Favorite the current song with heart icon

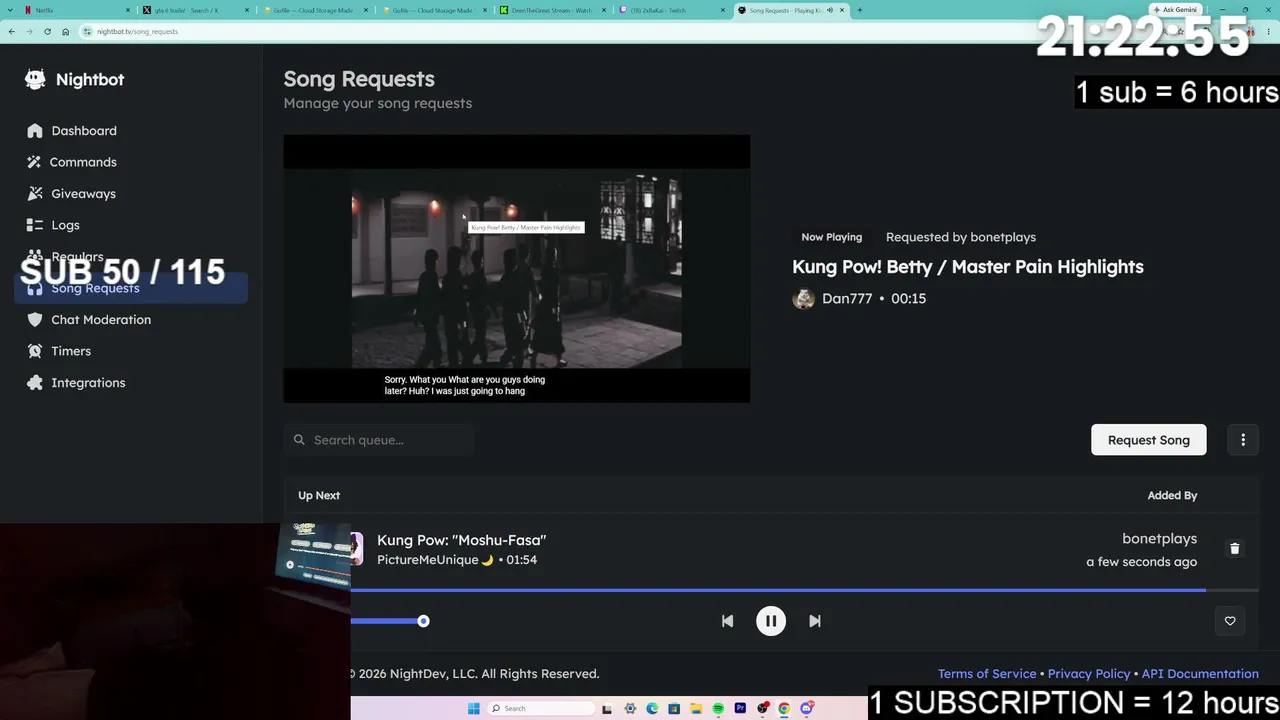1230,621
